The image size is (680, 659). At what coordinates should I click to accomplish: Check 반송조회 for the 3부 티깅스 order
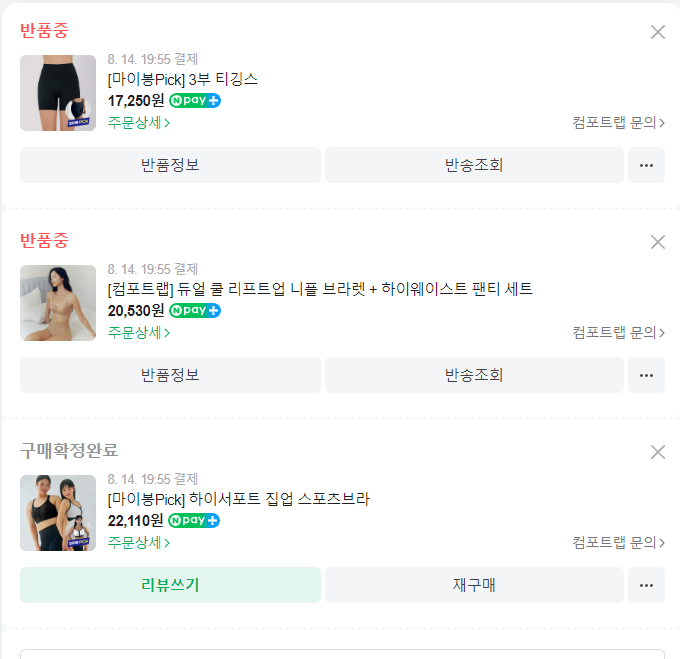(x=474, y=165)
